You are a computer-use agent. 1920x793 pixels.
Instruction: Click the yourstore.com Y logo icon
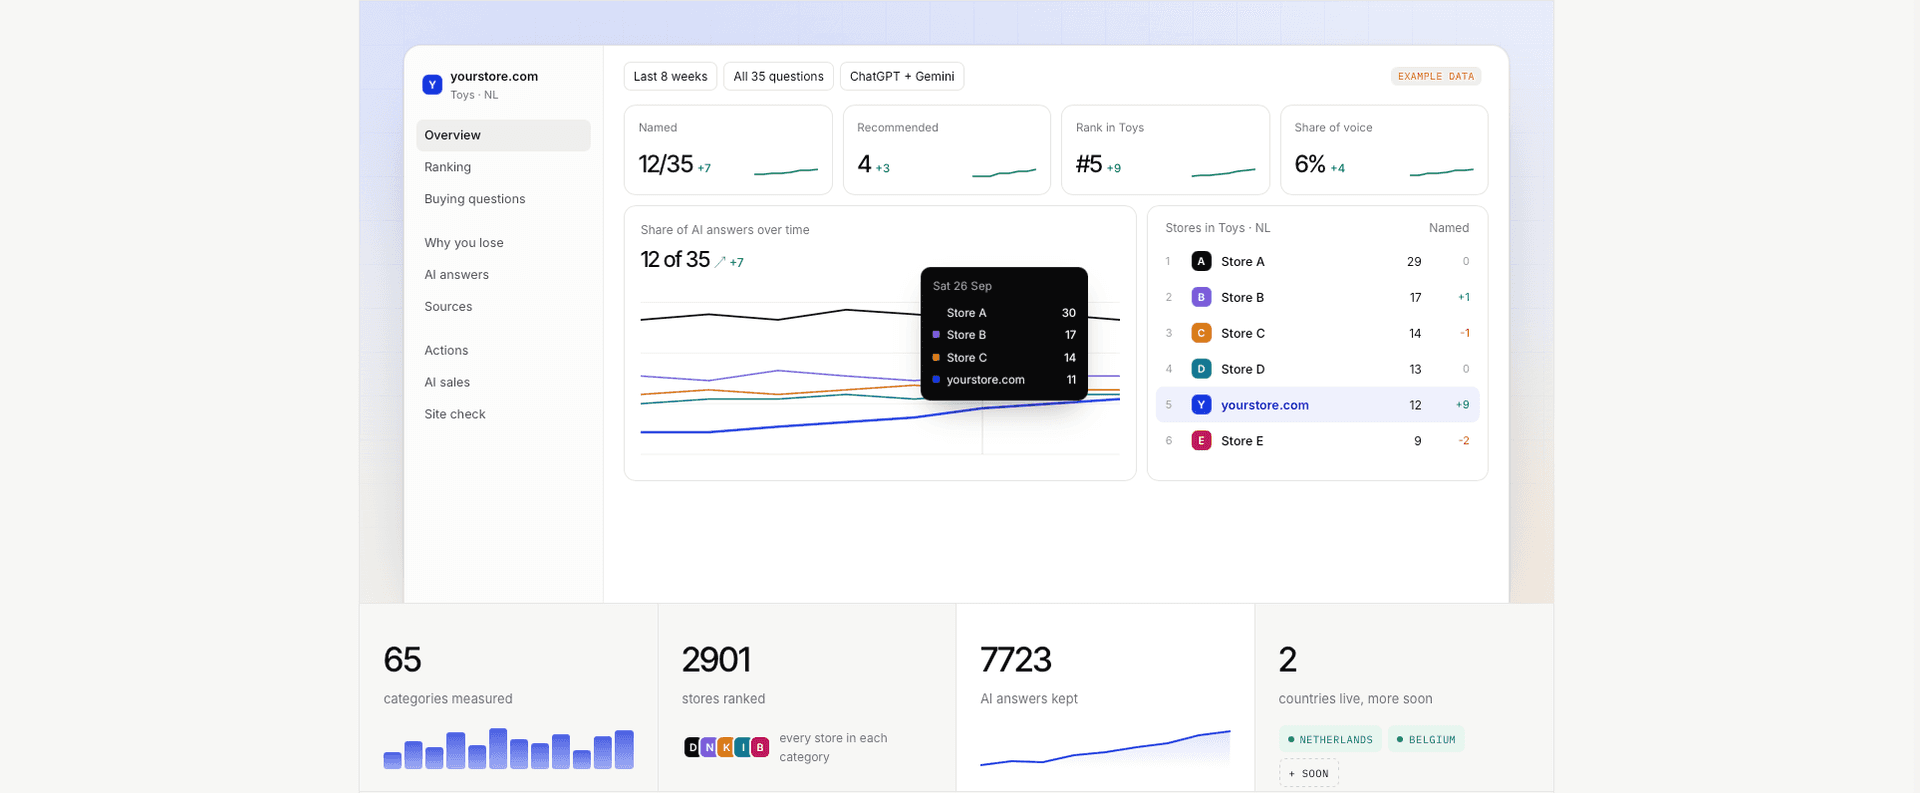[432, 85]
